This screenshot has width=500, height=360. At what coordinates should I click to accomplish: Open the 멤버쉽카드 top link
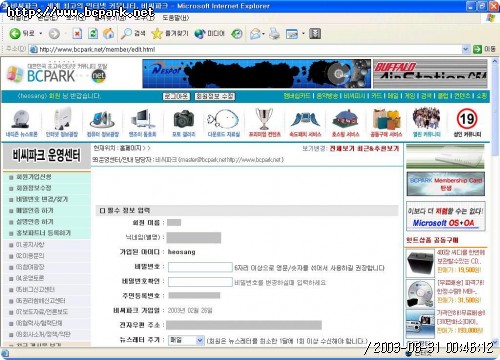pos(297,96)
